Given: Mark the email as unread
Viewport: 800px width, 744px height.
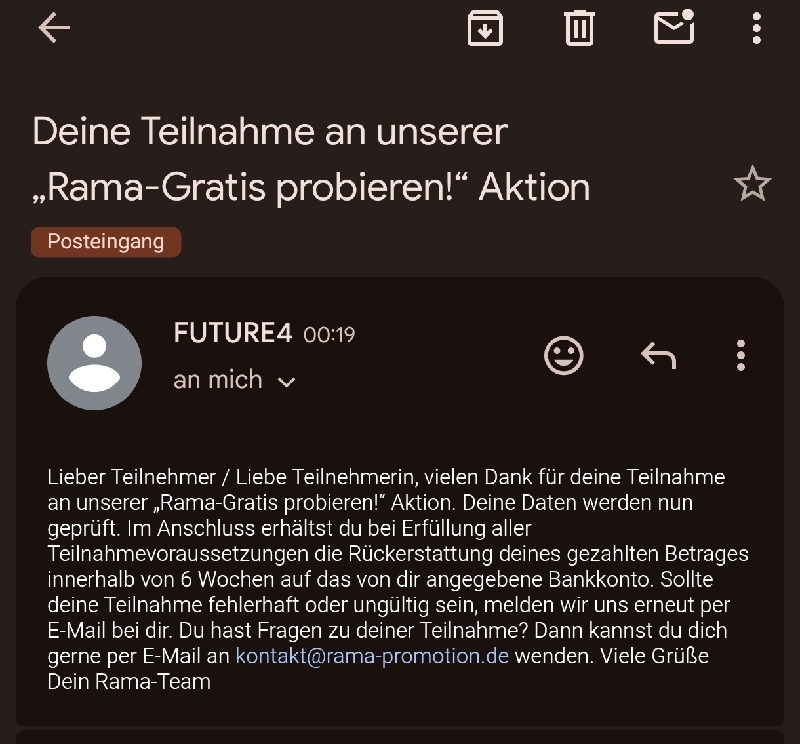Looking at the screenshot, I should click(675, 27).
